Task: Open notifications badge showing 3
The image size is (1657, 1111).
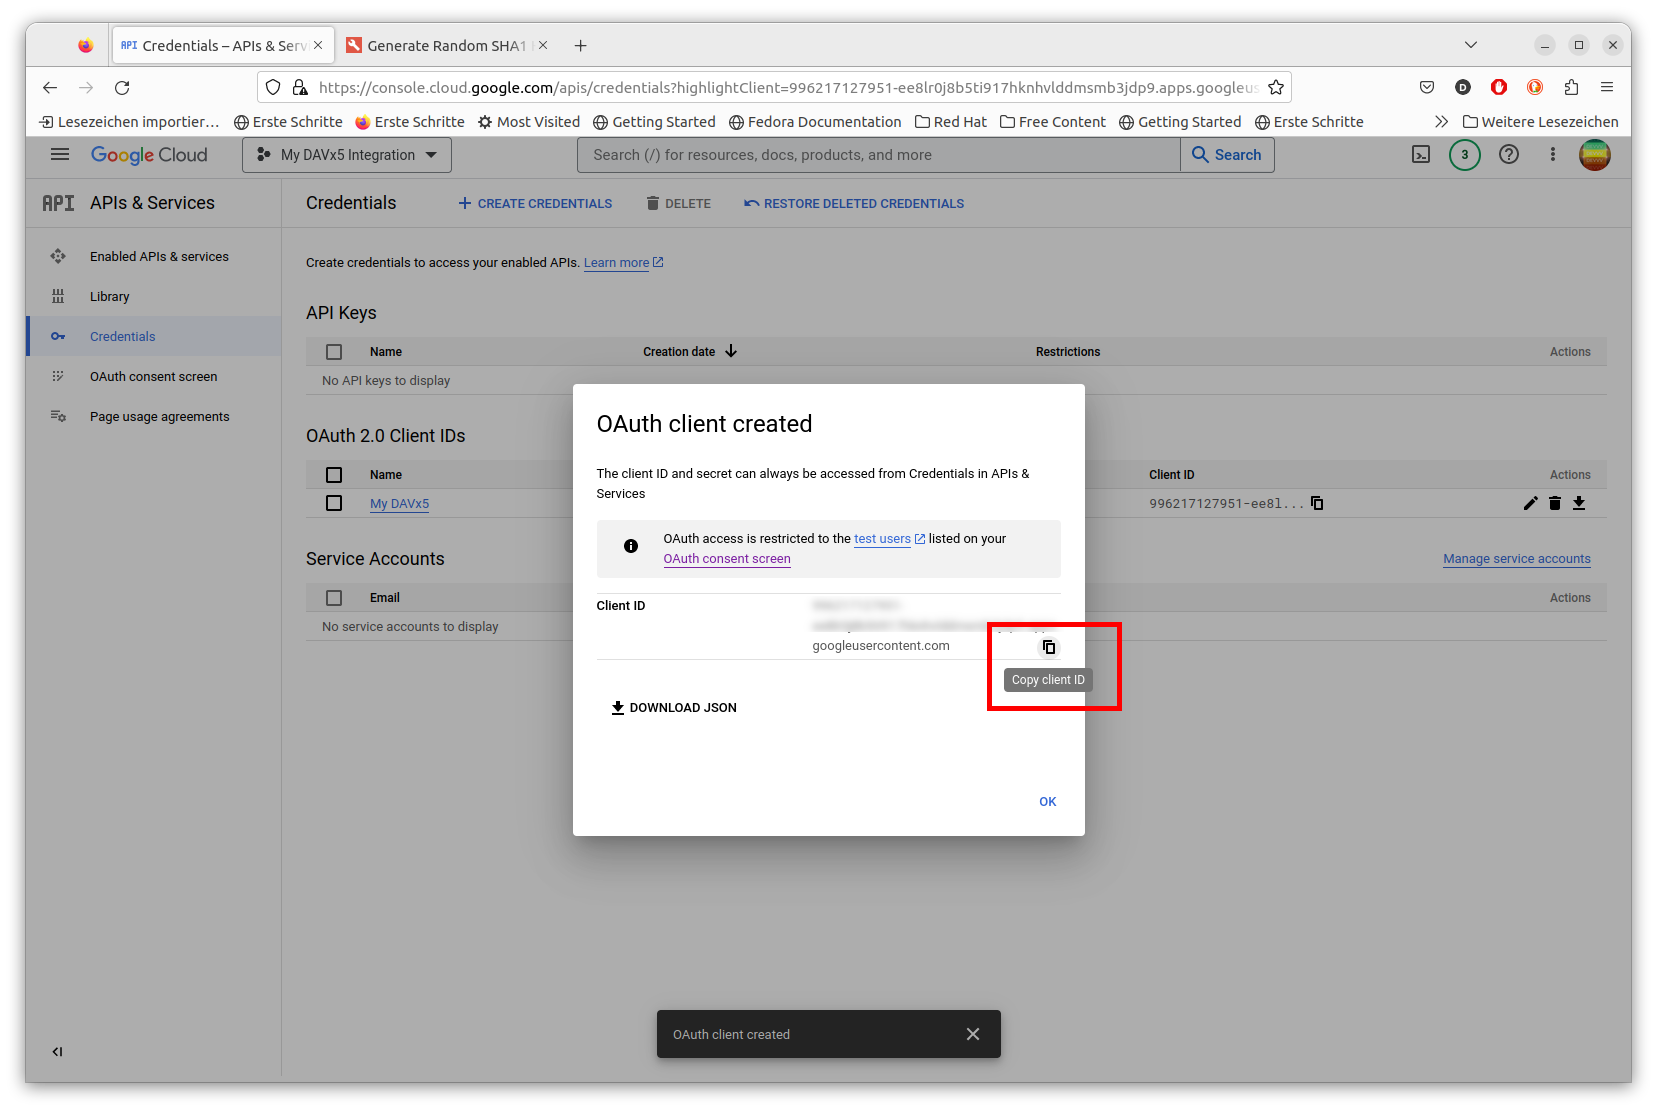Action: pyautogui.click(x=1465, y=154)
